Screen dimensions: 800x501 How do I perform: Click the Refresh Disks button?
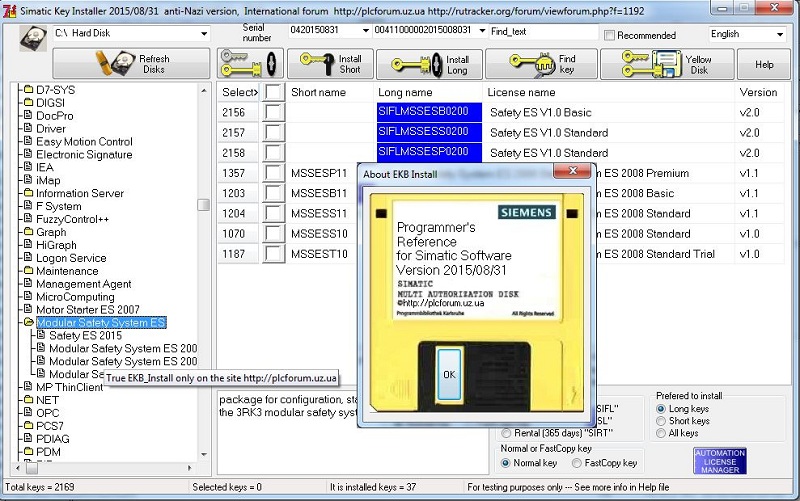click(x=132, y=64)
